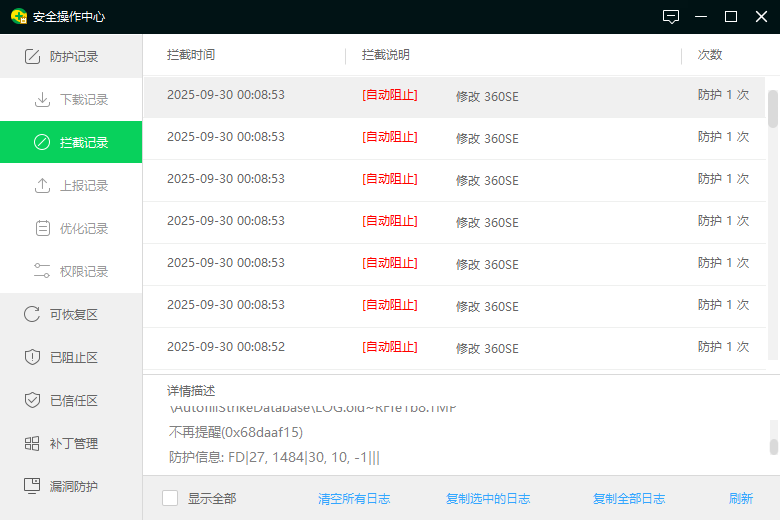Screen dimensions: 780x520
Task: Switch to the 拦截记录 tab
Action: tap(71, 142)
